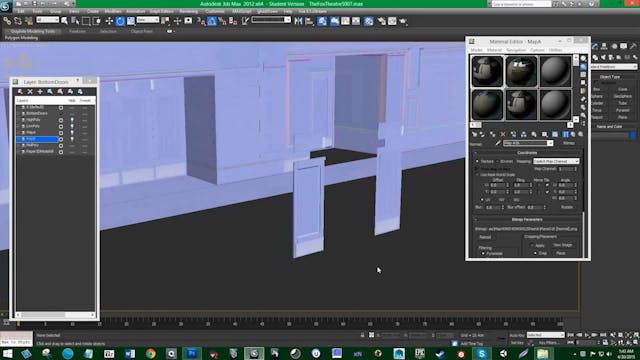Activate the Select and Scale tool
The image size is (640, 360).
coord(131,21)
